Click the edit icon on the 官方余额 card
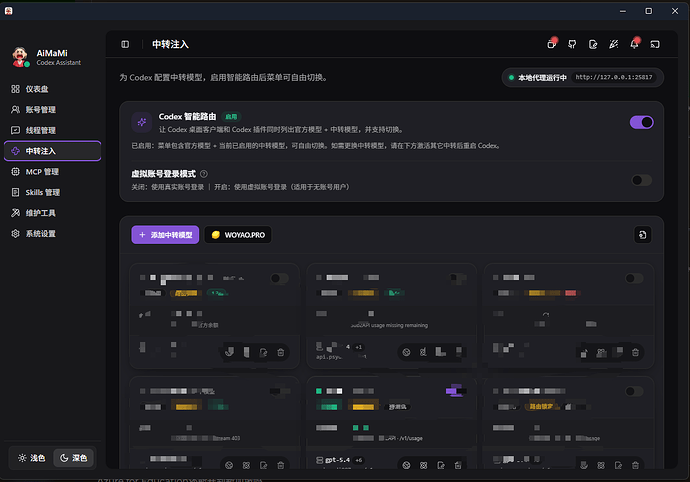Image resolution: width=690 pixels, height=482 pixels. click(264, 353)
